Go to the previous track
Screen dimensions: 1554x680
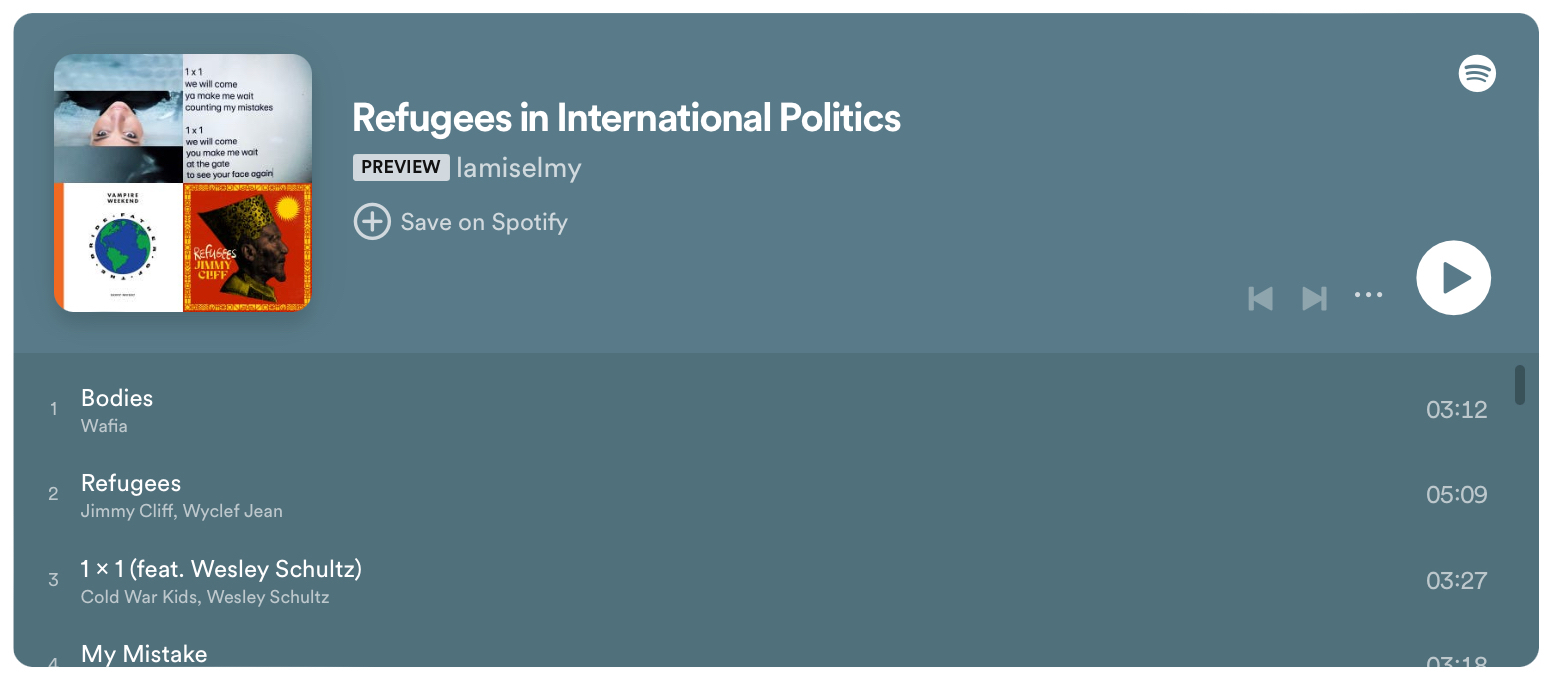pyautogui.click(x=1261, y=298)
